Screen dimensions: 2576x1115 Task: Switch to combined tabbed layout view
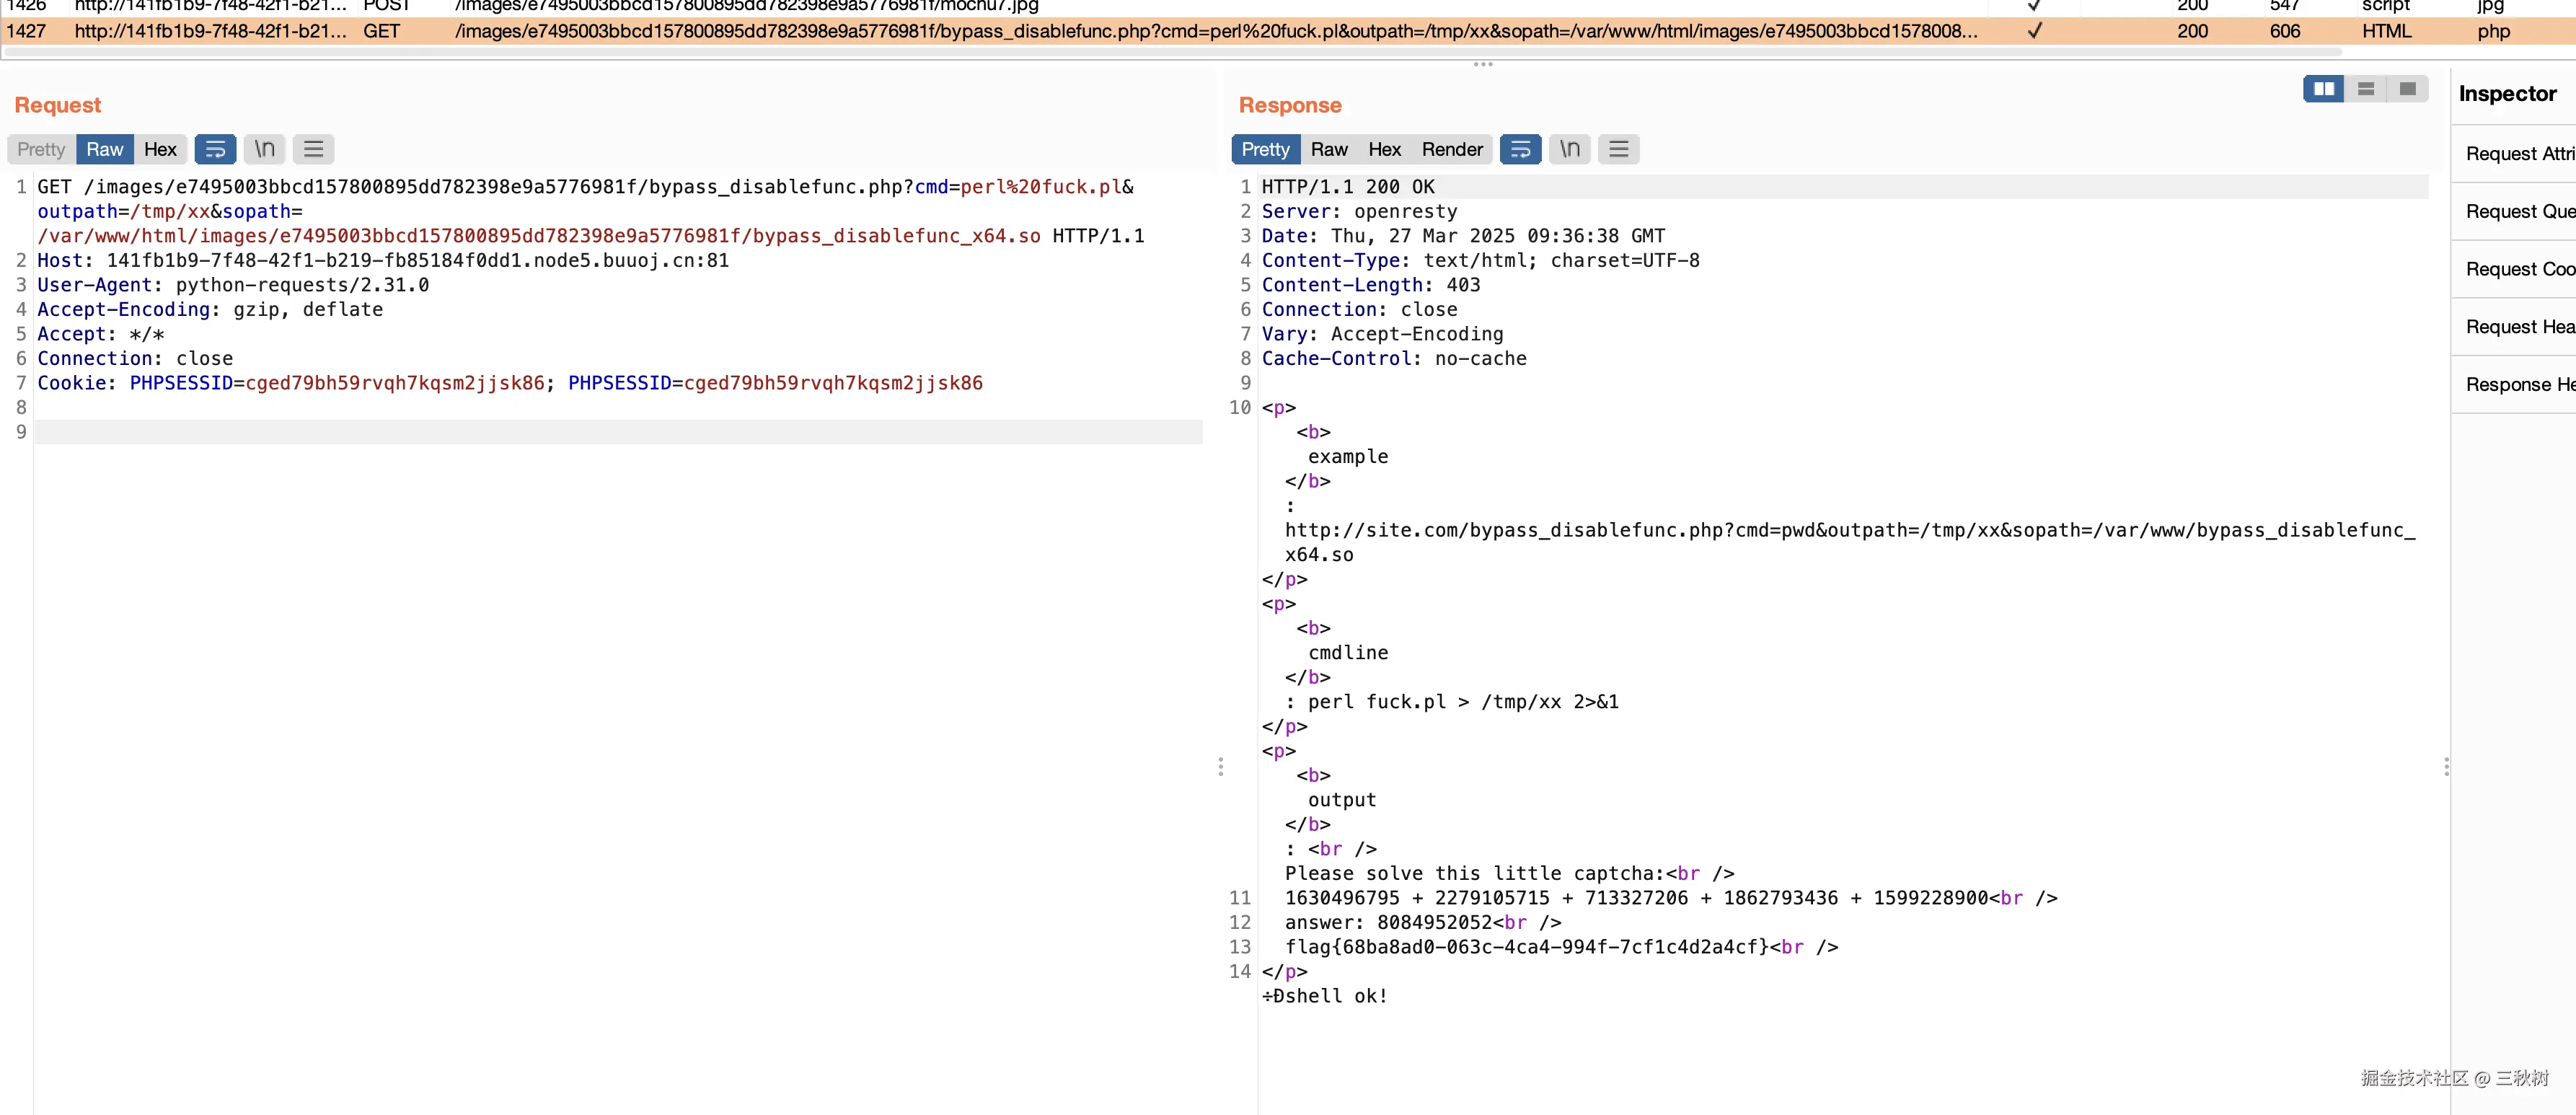[2407, 89]
